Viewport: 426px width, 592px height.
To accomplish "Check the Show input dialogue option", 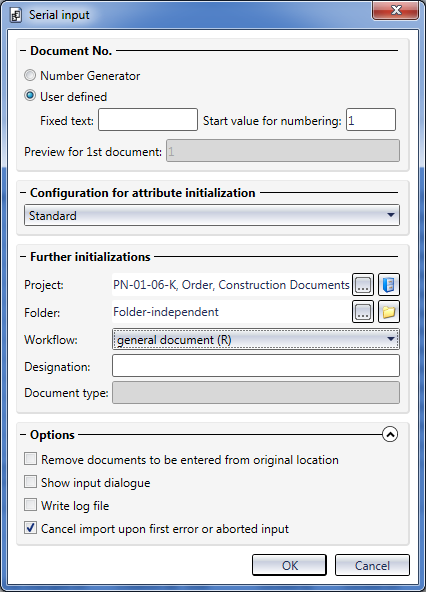I will 30,482.
